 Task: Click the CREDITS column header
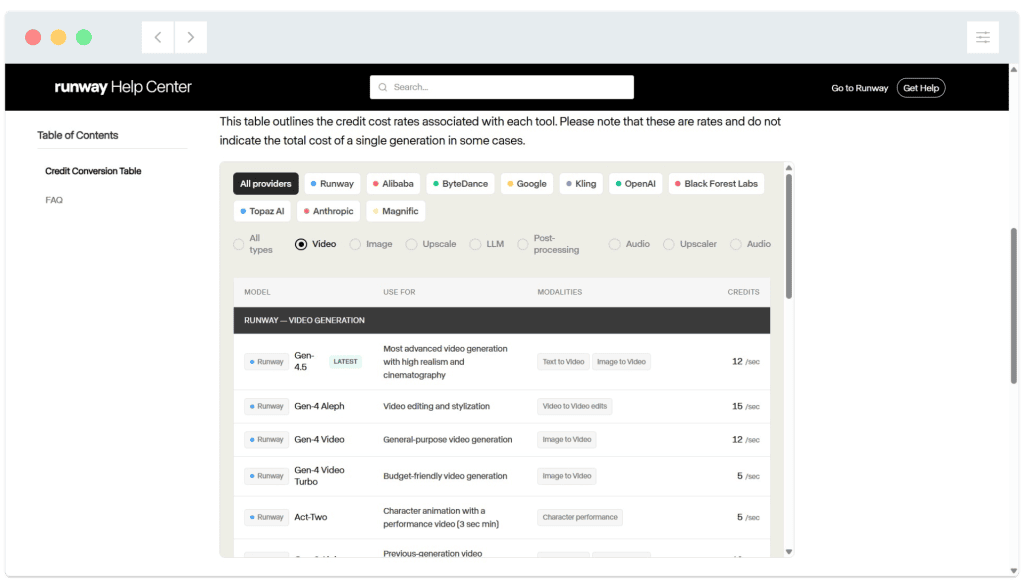(x=743, y=292)
